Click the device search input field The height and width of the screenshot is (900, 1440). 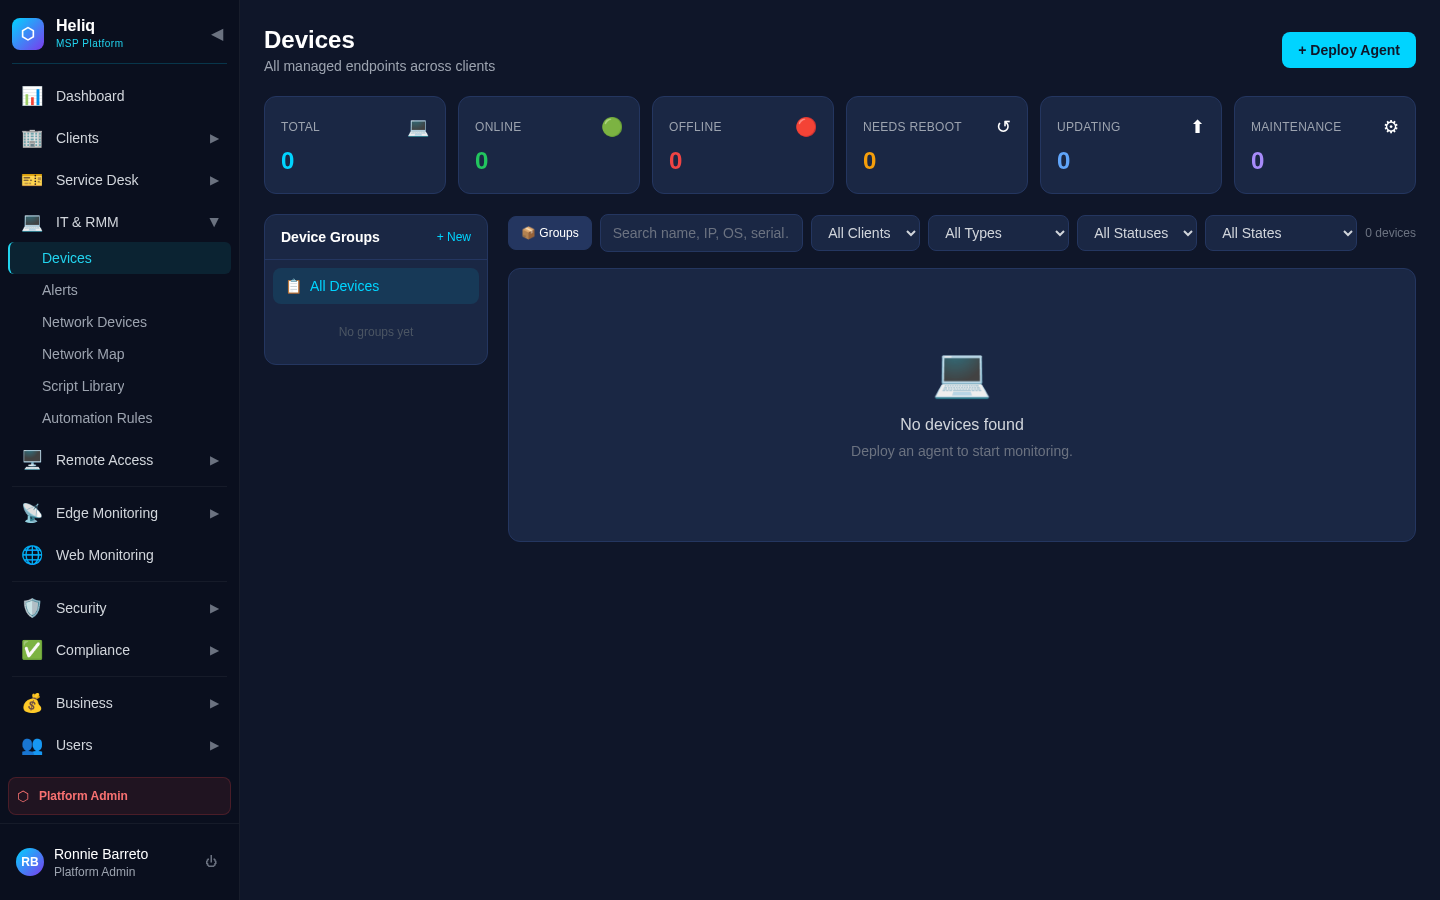[x=700, y=233]
